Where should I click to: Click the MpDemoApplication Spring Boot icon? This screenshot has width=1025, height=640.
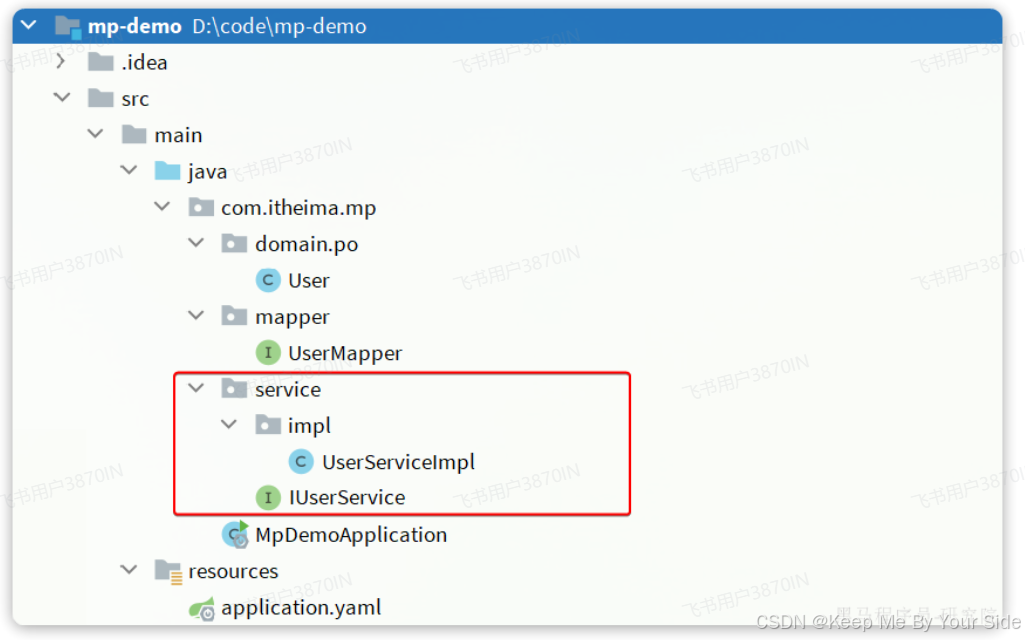point(234,534)
